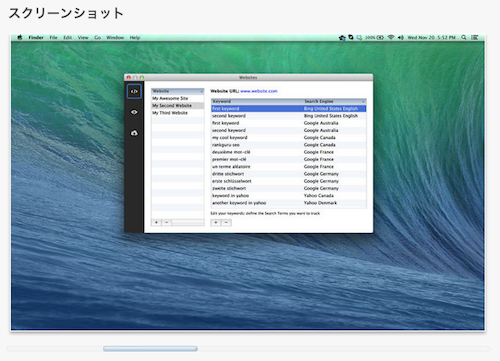Viewport: 500px width, 361px height.
Task: Open the www.website.com link
Action: 259,91
